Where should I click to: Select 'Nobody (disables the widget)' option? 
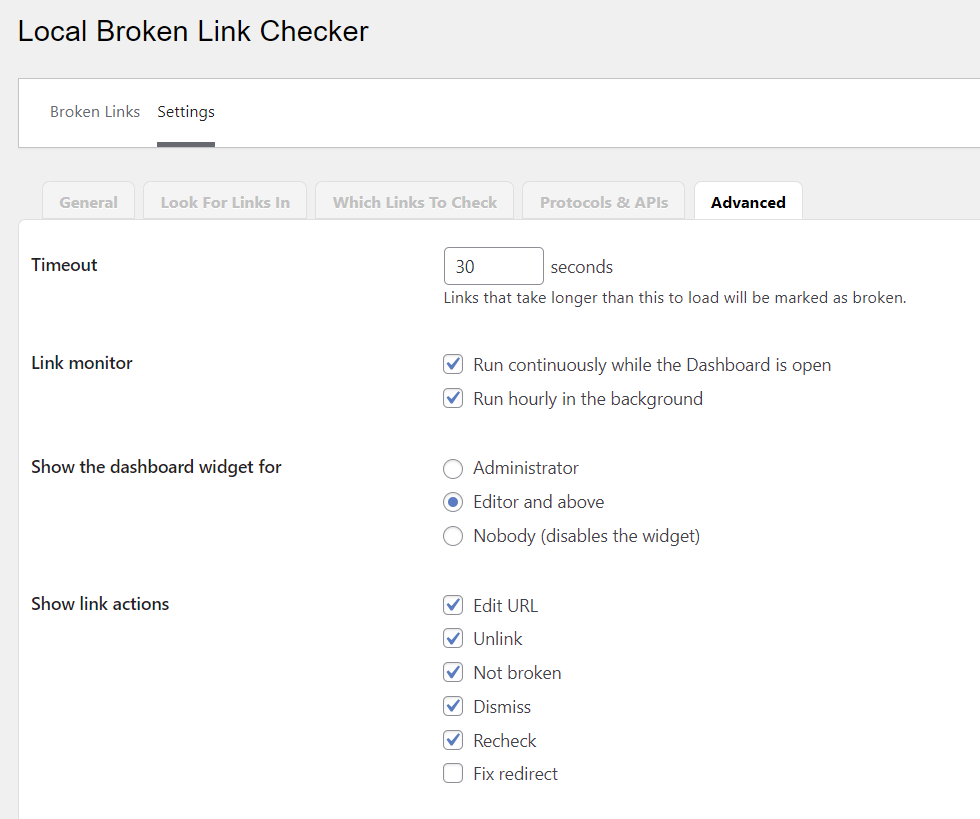coord(453,536)
